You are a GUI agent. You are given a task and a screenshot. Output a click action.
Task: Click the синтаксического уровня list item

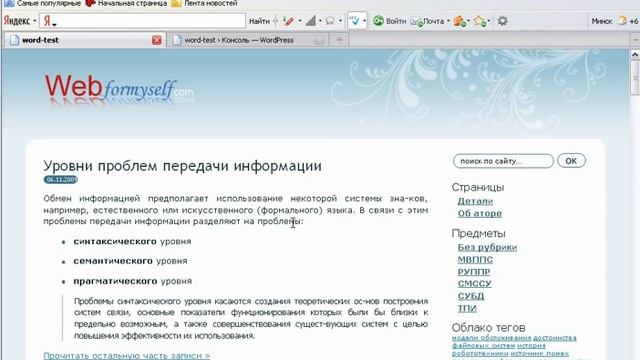[x=132, y=242]
